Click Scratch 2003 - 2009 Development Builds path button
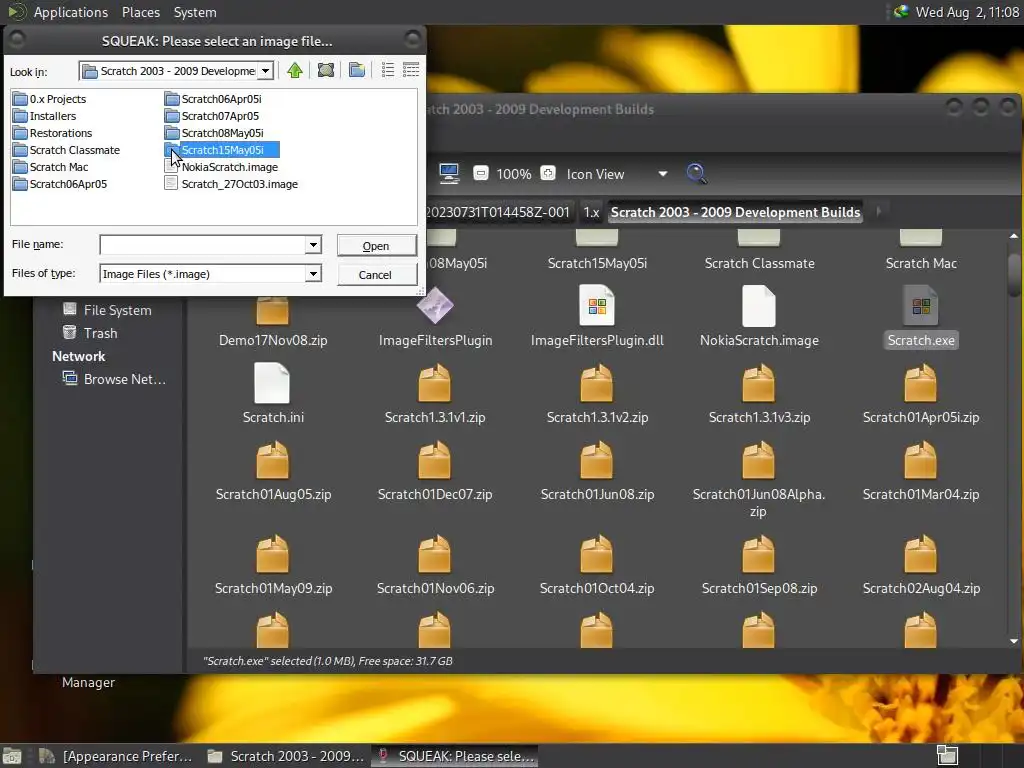Viewport: 1024px width, 768px height. (x=735, y=212)
